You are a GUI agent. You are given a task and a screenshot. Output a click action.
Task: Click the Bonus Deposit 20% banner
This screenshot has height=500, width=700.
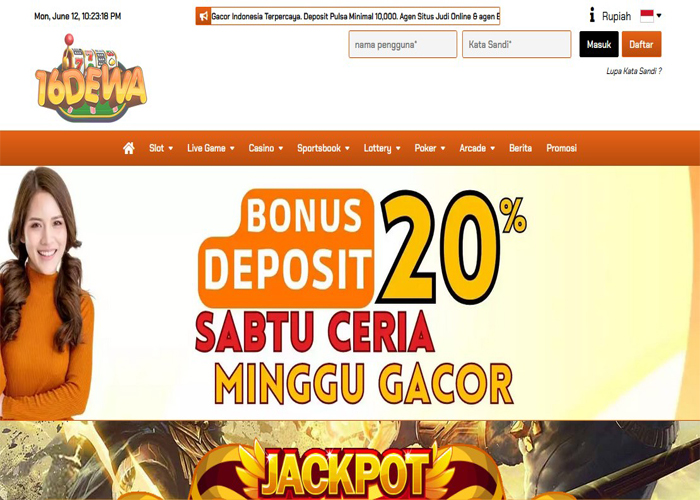point(350,293)
